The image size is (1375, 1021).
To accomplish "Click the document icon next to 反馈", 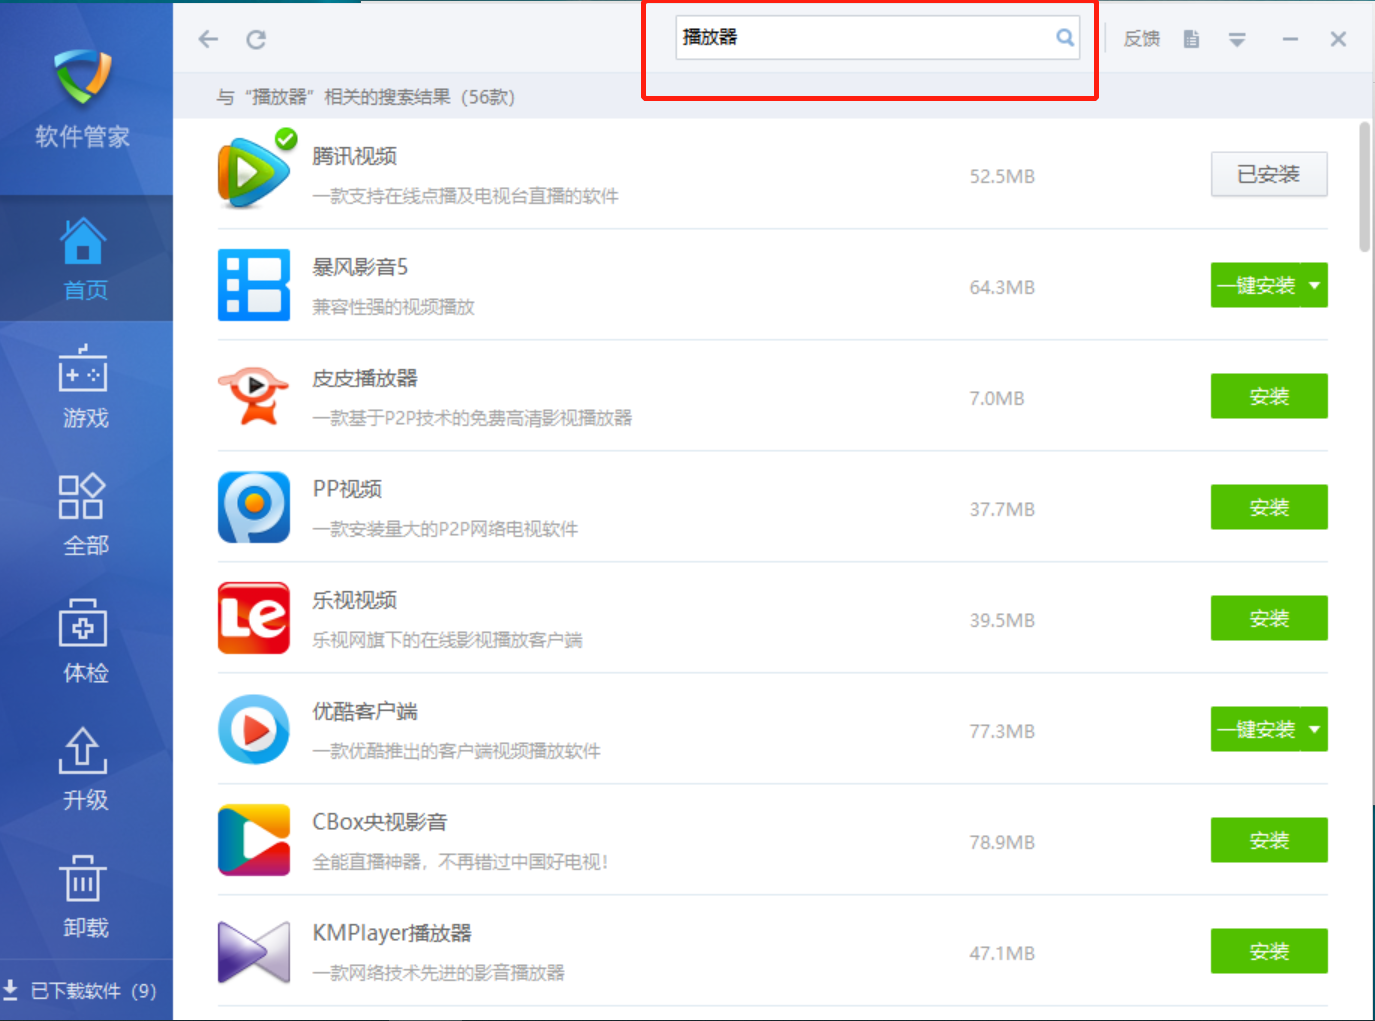I will click(1191, 39).
